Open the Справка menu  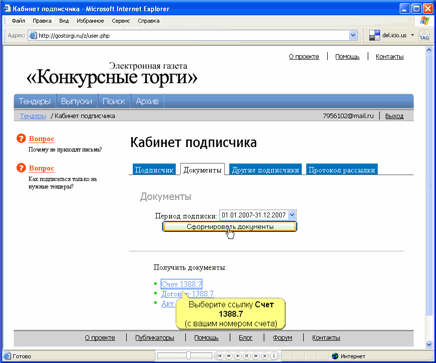point(149,21)
